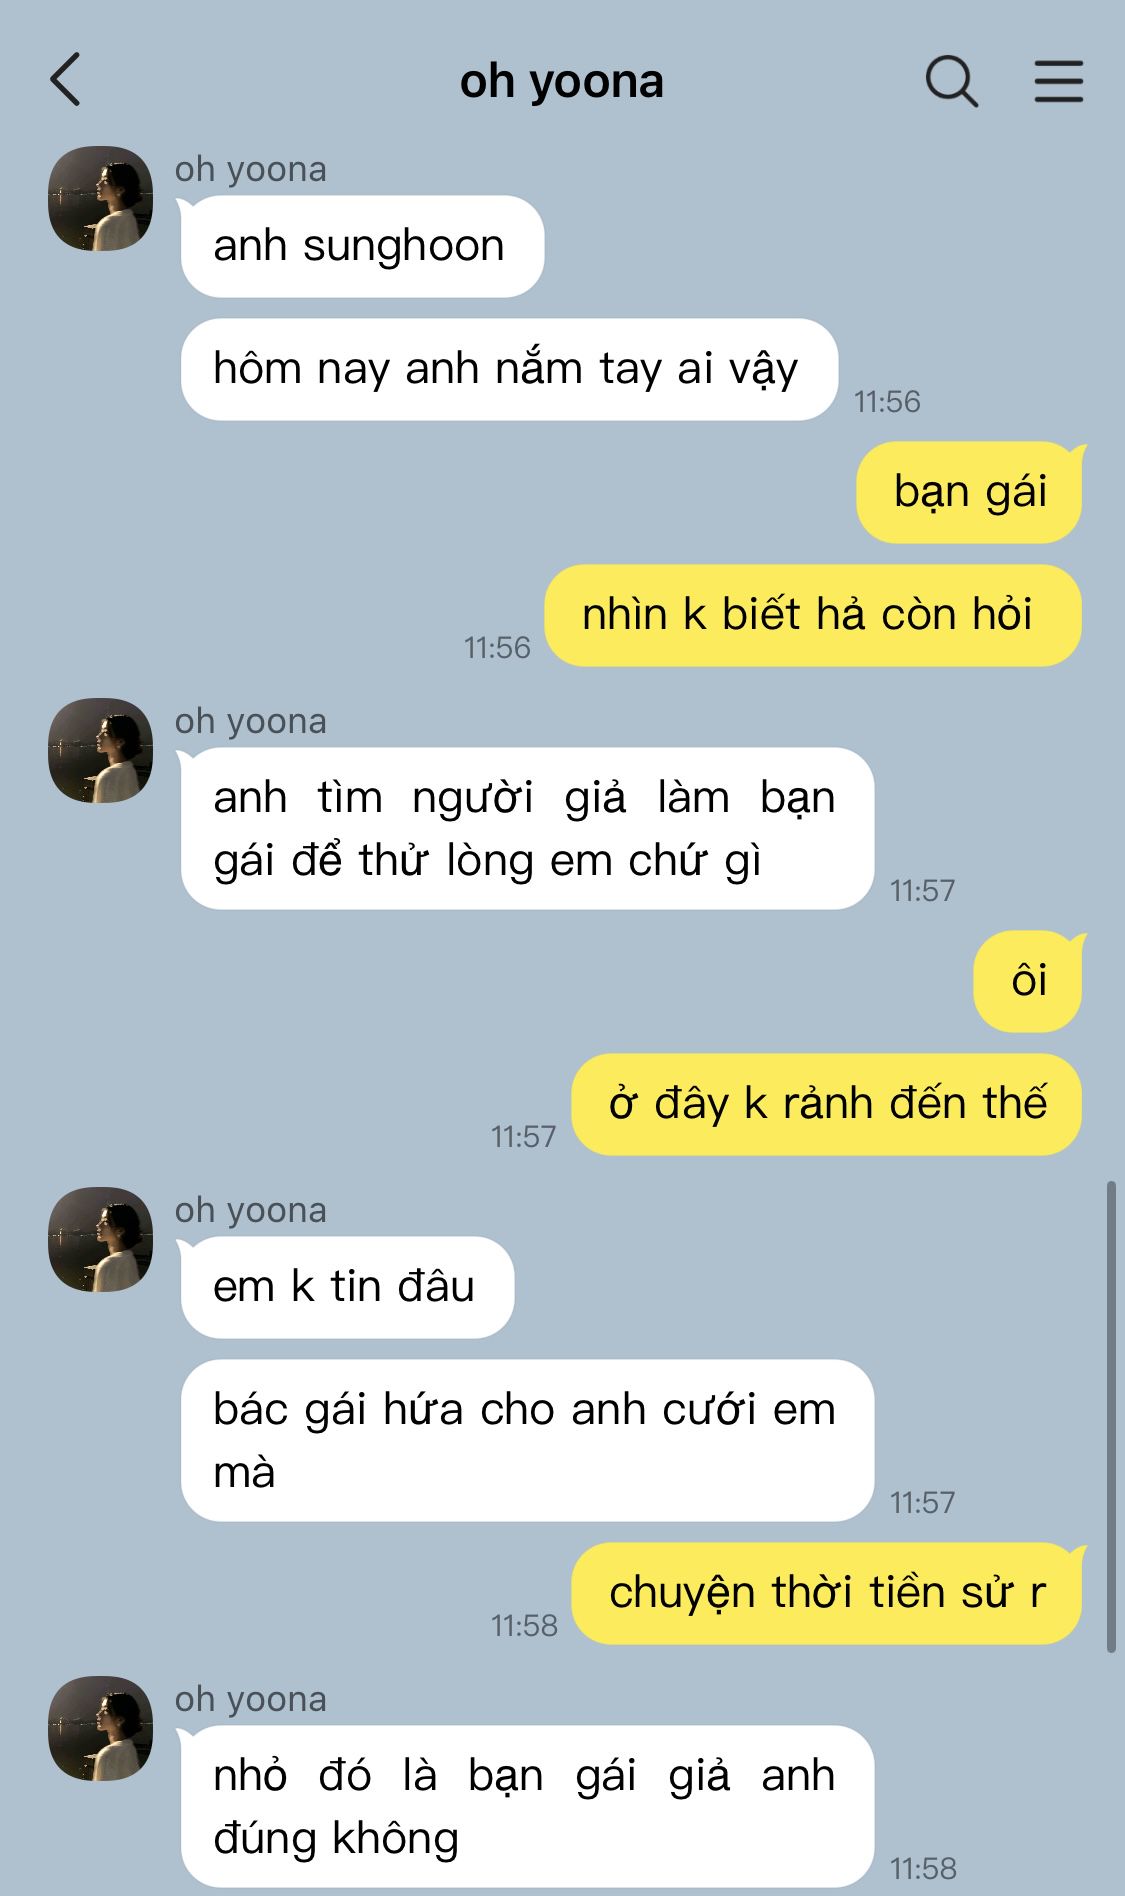Tap the 'ở đây k rảnh đến thế' bubble
The height and width of the screenshot is (1896, 1125).
pyautogui.click(x=827, y=1104)
